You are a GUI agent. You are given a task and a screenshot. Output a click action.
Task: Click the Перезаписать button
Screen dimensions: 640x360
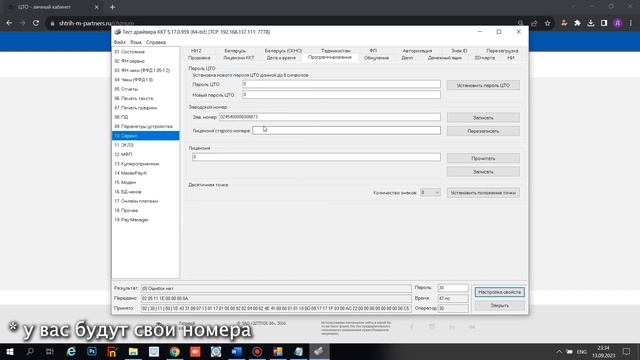click(483, 131)
